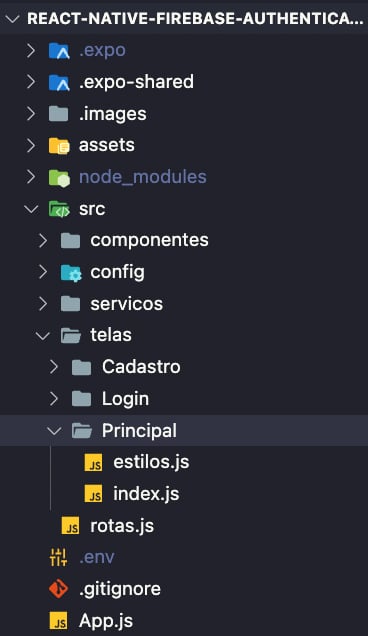
Task: Expand the servicos folder chevron
Action: click(x=43, y=304)
